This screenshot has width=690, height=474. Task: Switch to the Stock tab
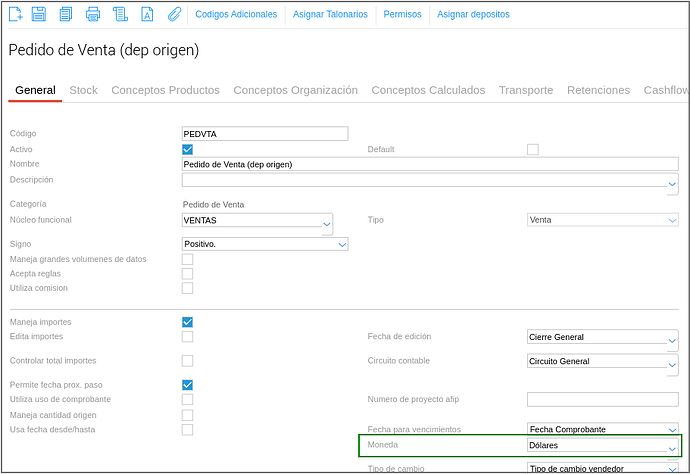pos(84,90)
